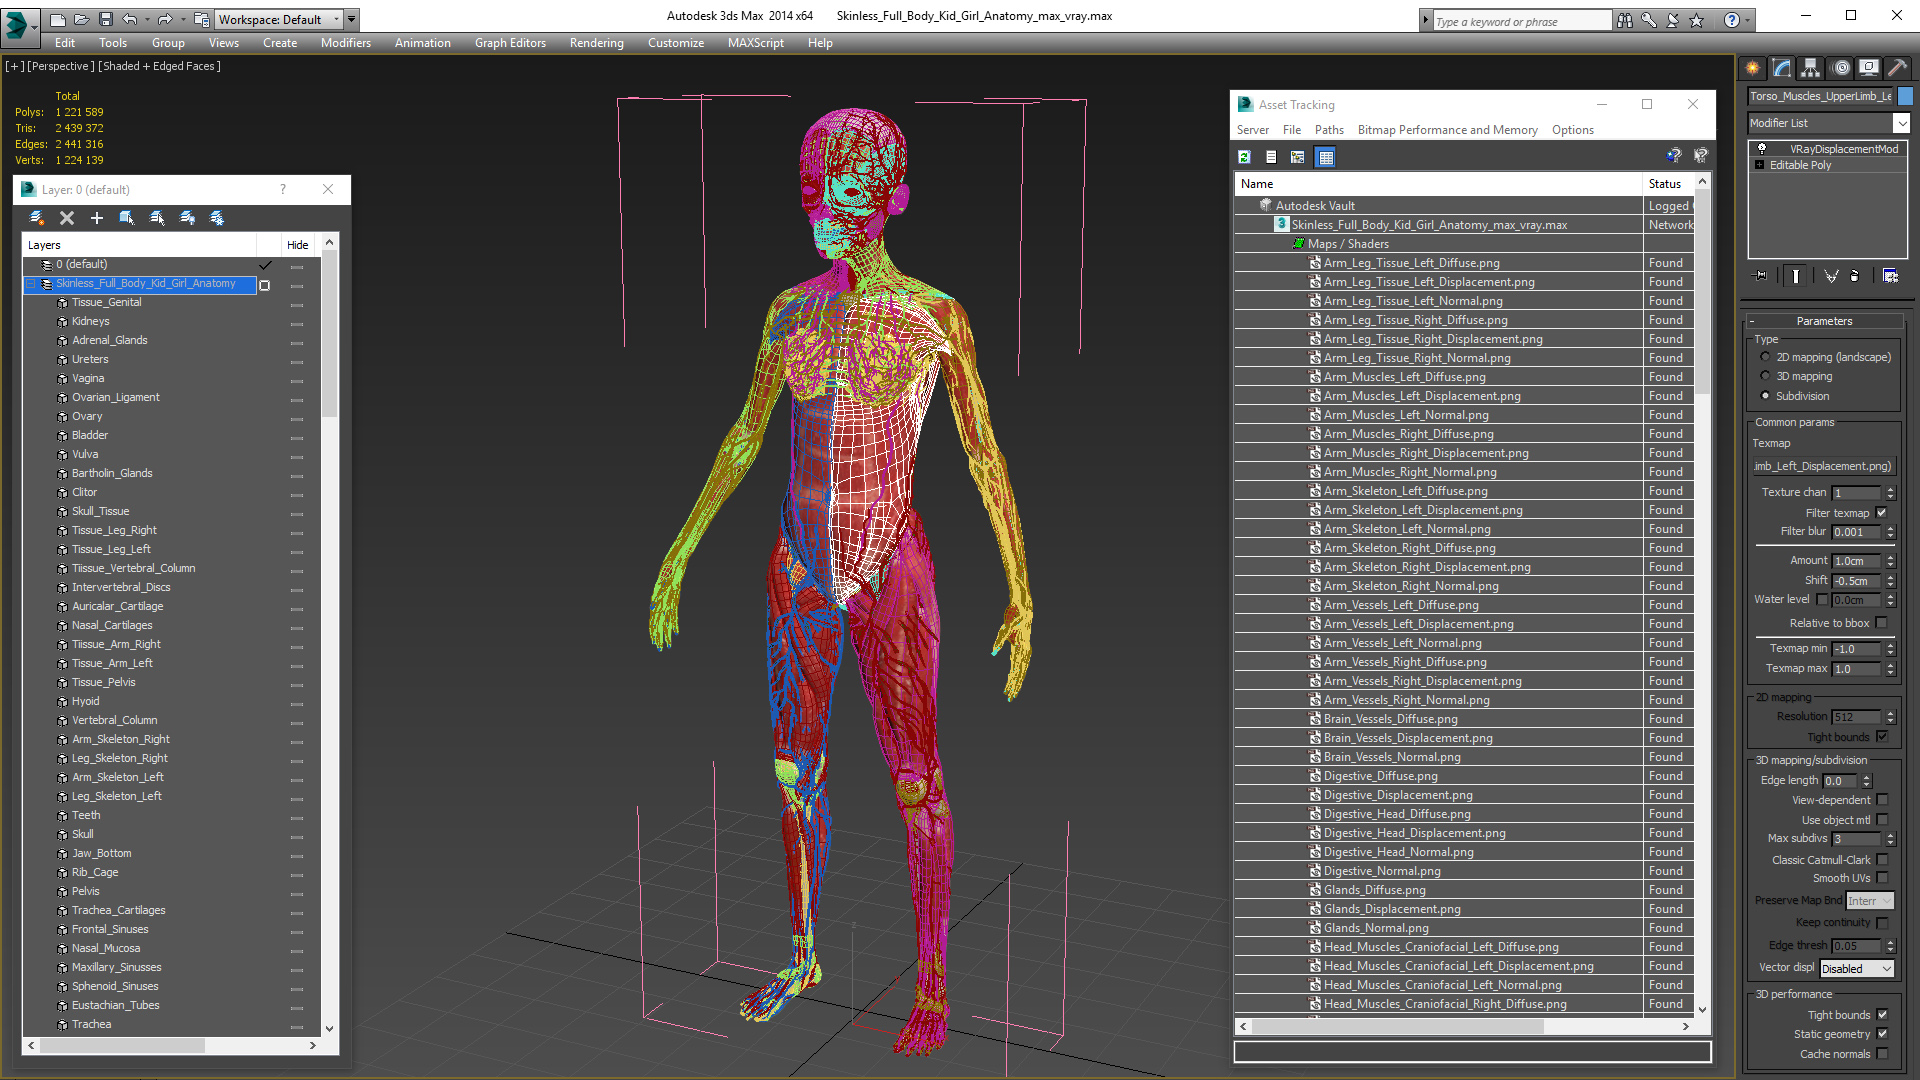Click the blue object color swatch
This screenshot has height=1080, width=1920.
(x=1905, y=96)
